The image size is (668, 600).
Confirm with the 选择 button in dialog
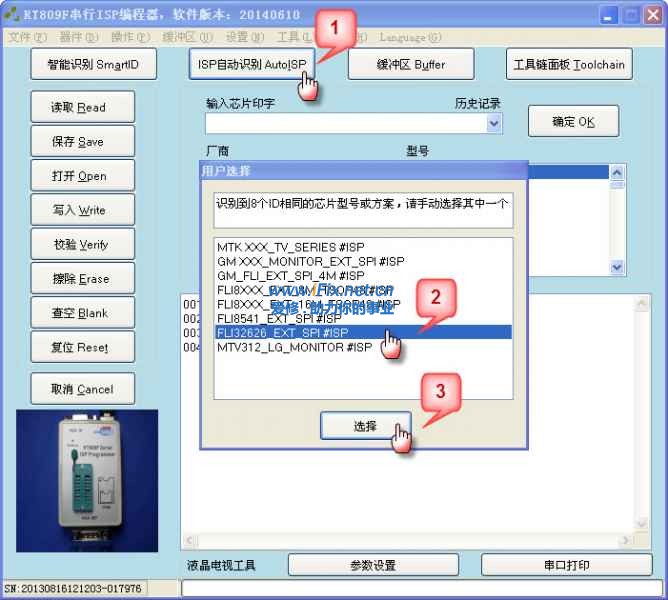pyautogui.click(x=365, y=426)
